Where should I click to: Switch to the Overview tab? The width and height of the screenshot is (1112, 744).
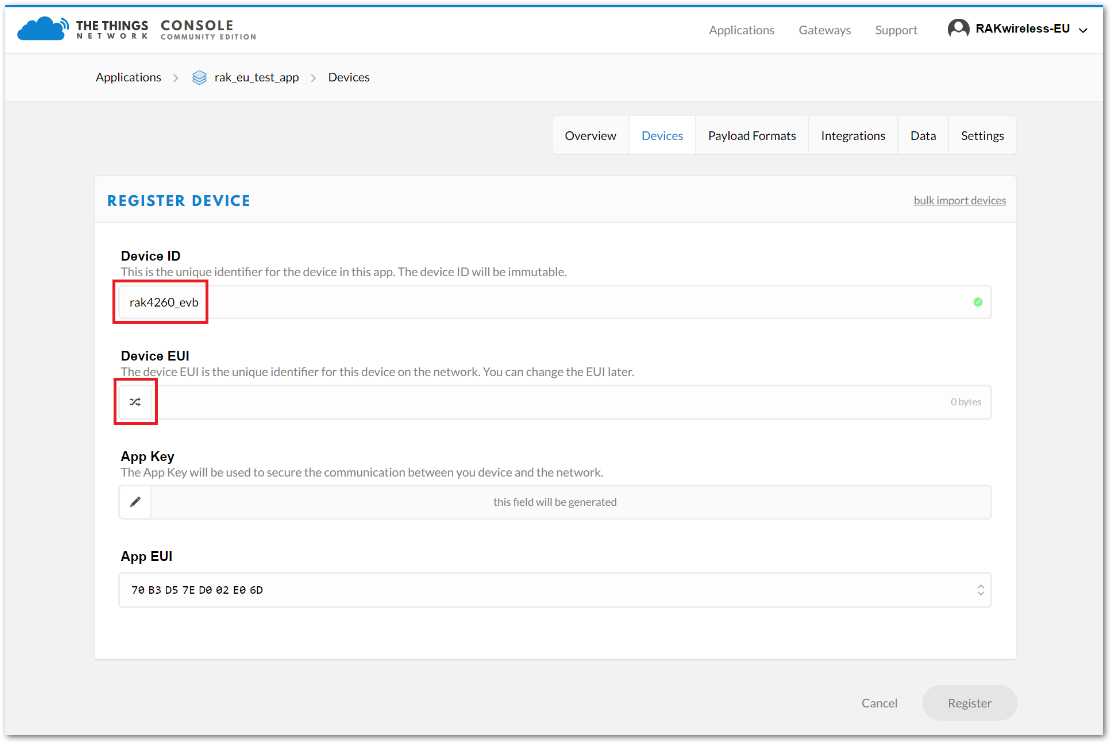[590, 135]
